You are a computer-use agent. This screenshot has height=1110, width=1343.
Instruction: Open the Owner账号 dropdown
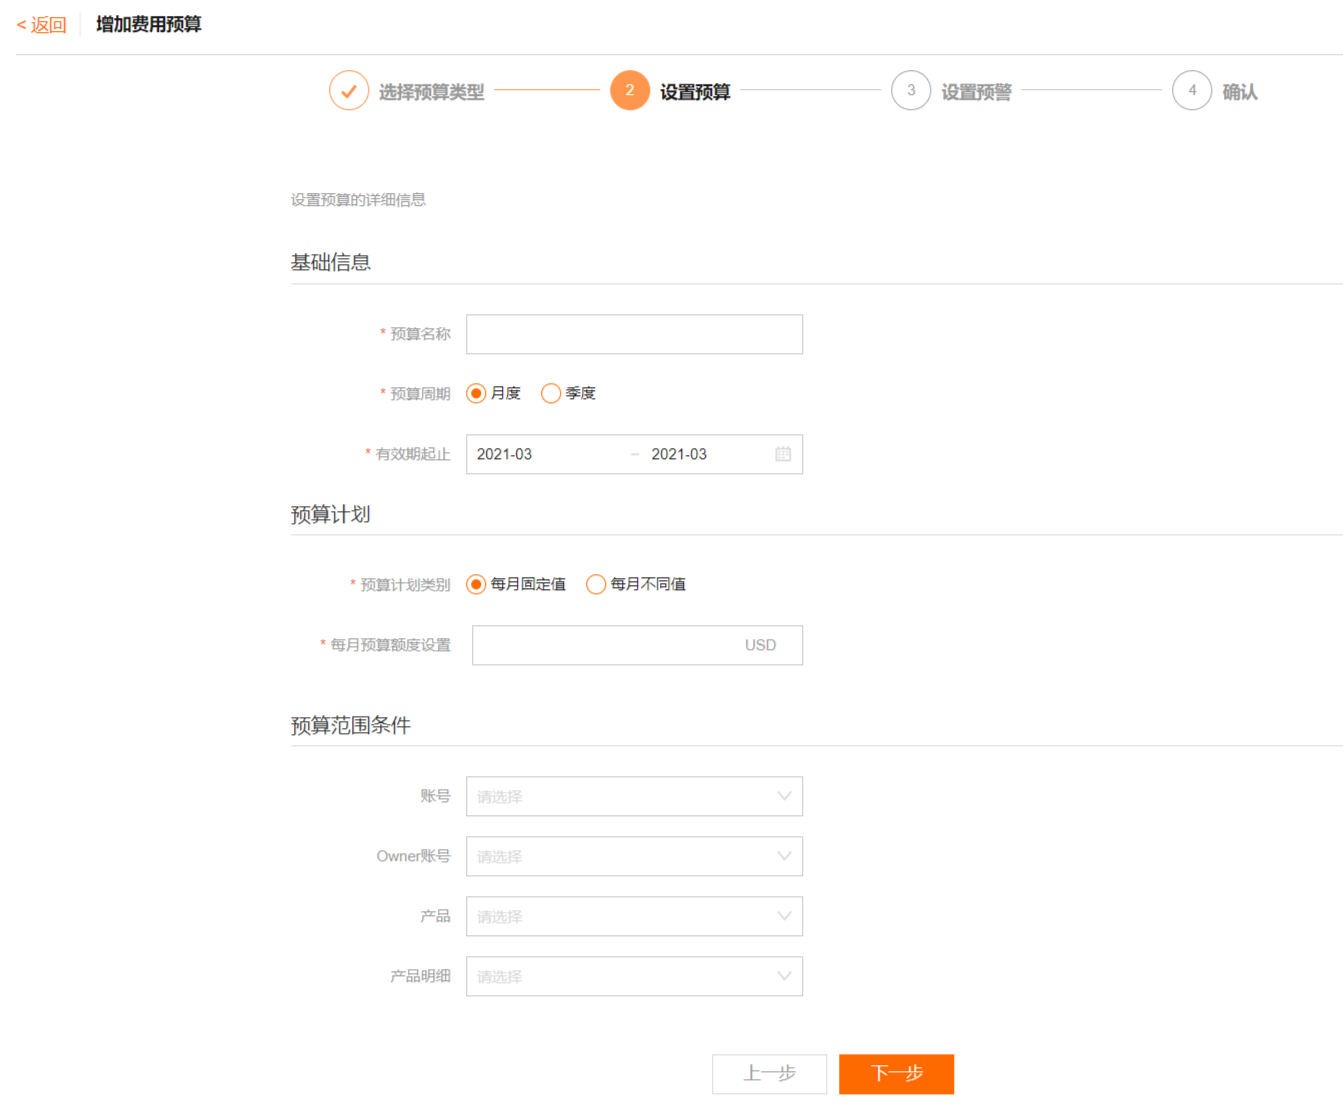(x=634, y=856)
